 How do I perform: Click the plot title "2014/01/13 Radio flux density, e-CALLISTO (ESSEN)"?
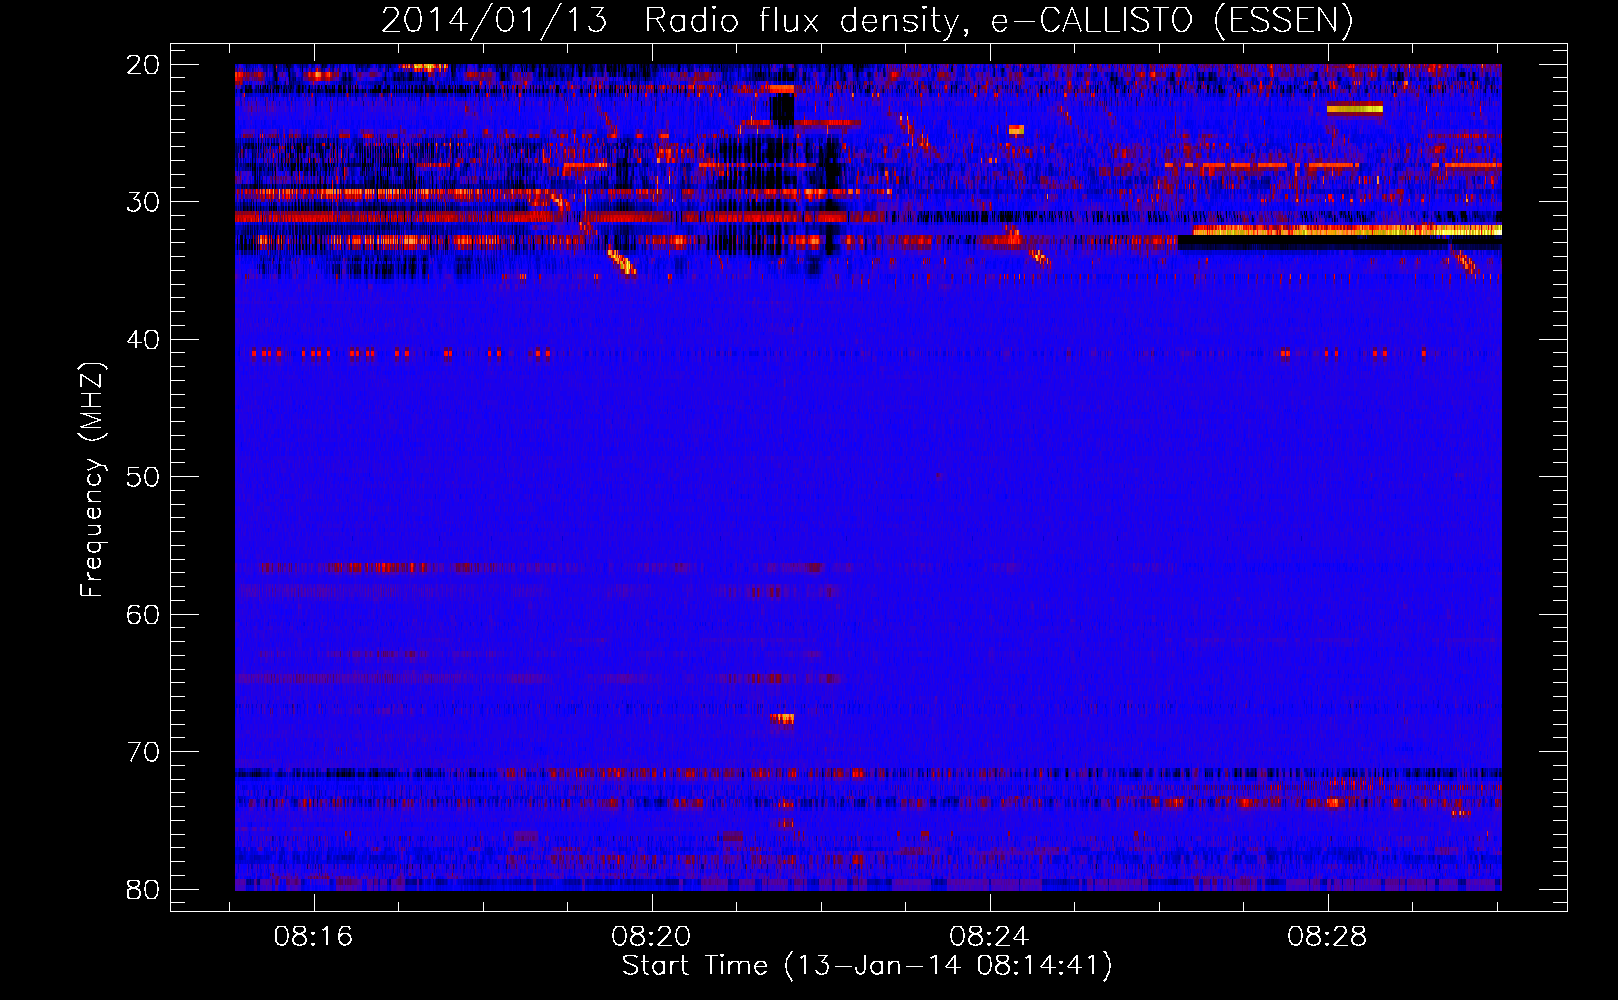click(x=867, y=20)
